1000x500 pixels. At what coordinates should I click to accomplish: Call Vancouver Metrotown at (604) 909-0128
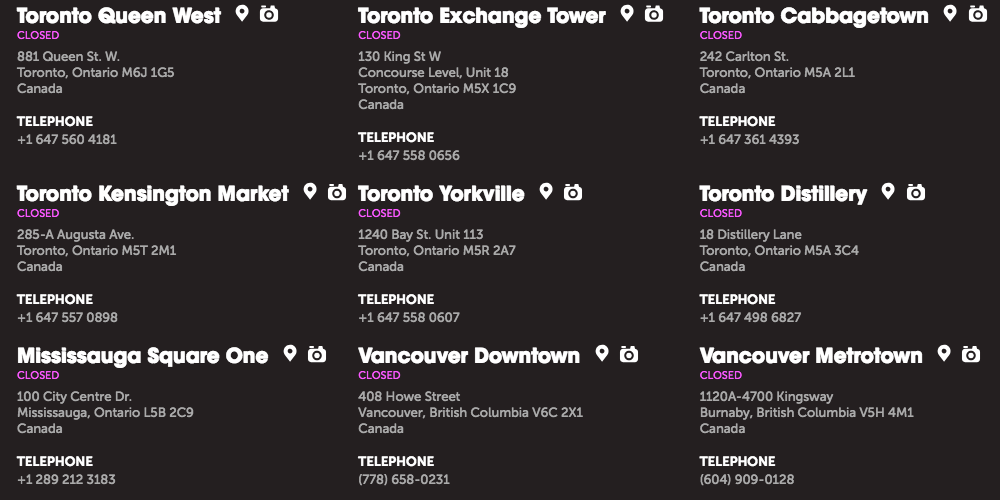[x=747, y=479]
